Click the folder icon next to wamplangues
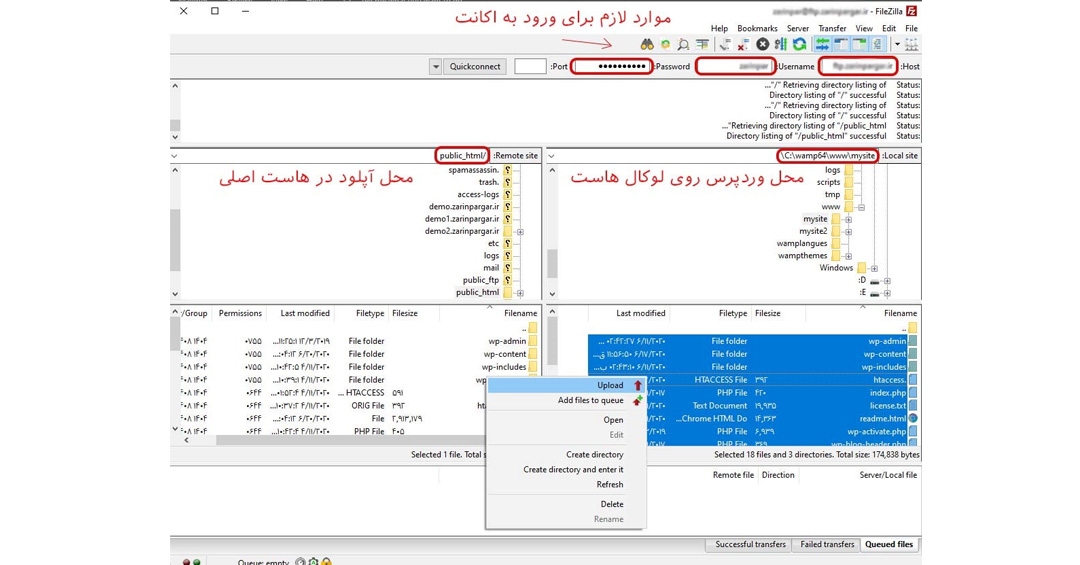Image resolution: width=1080 pixels, height=565 pixels. point(835,243)
